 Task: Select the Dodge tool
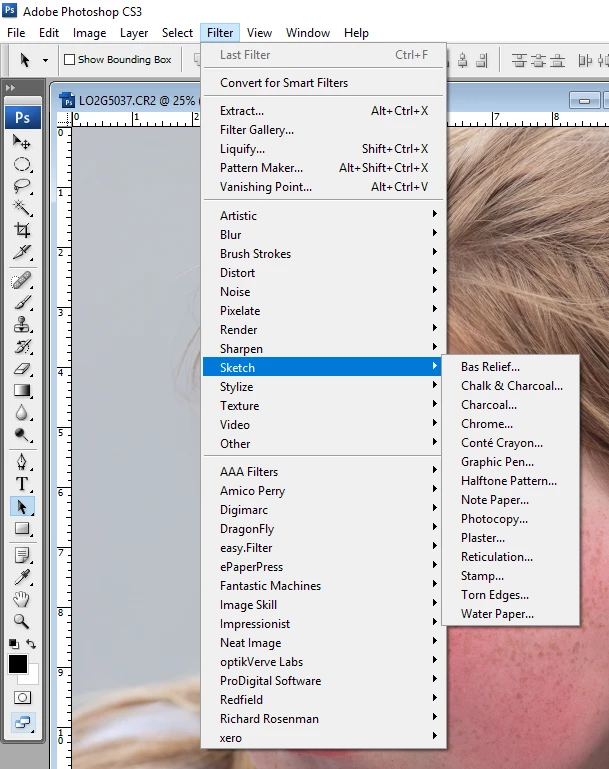coord(22,435)
